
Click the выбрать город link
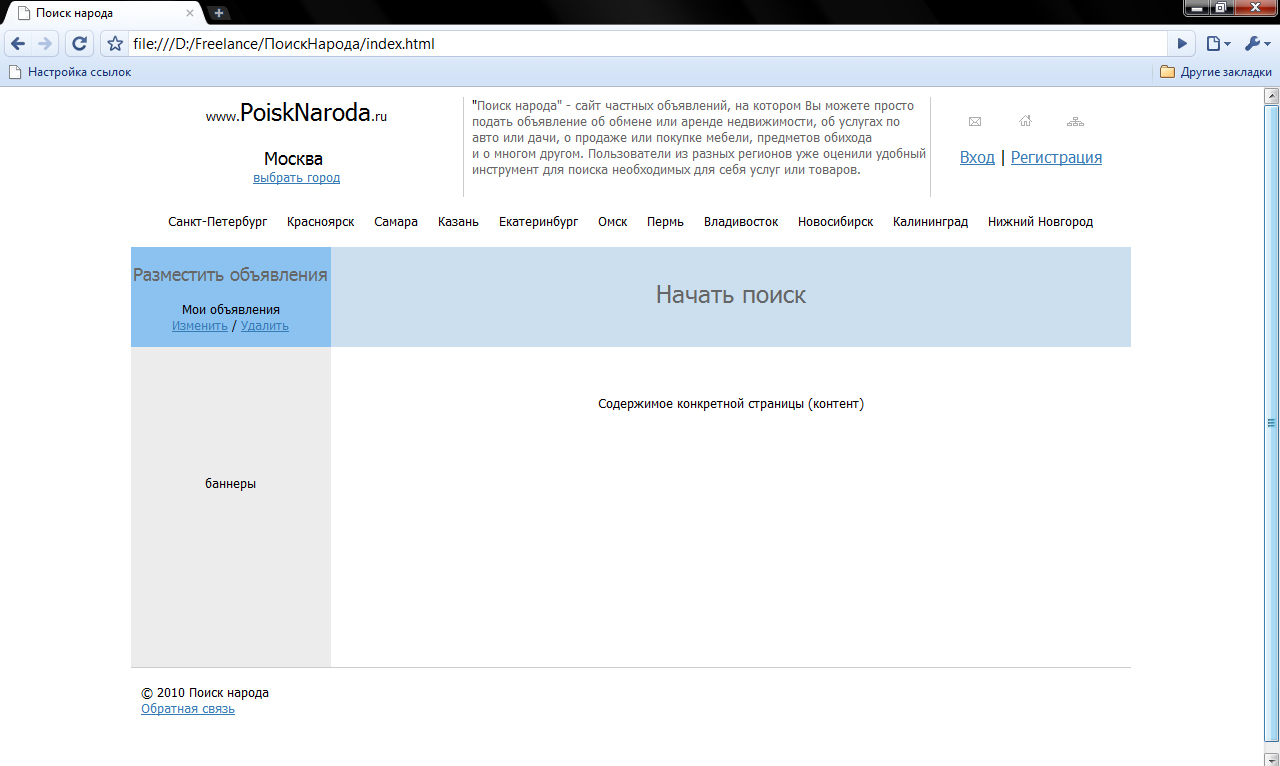(296, 178)
